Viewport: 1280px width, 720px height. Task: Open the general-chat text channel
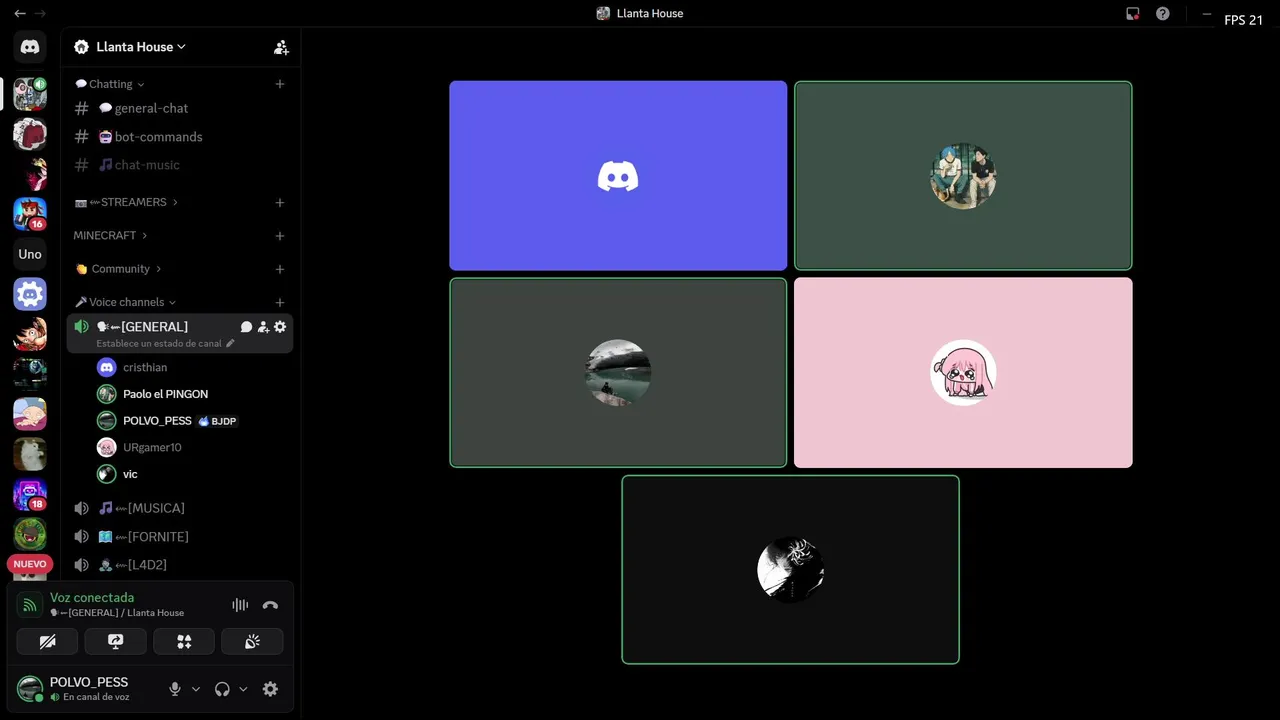pos(180,108)
